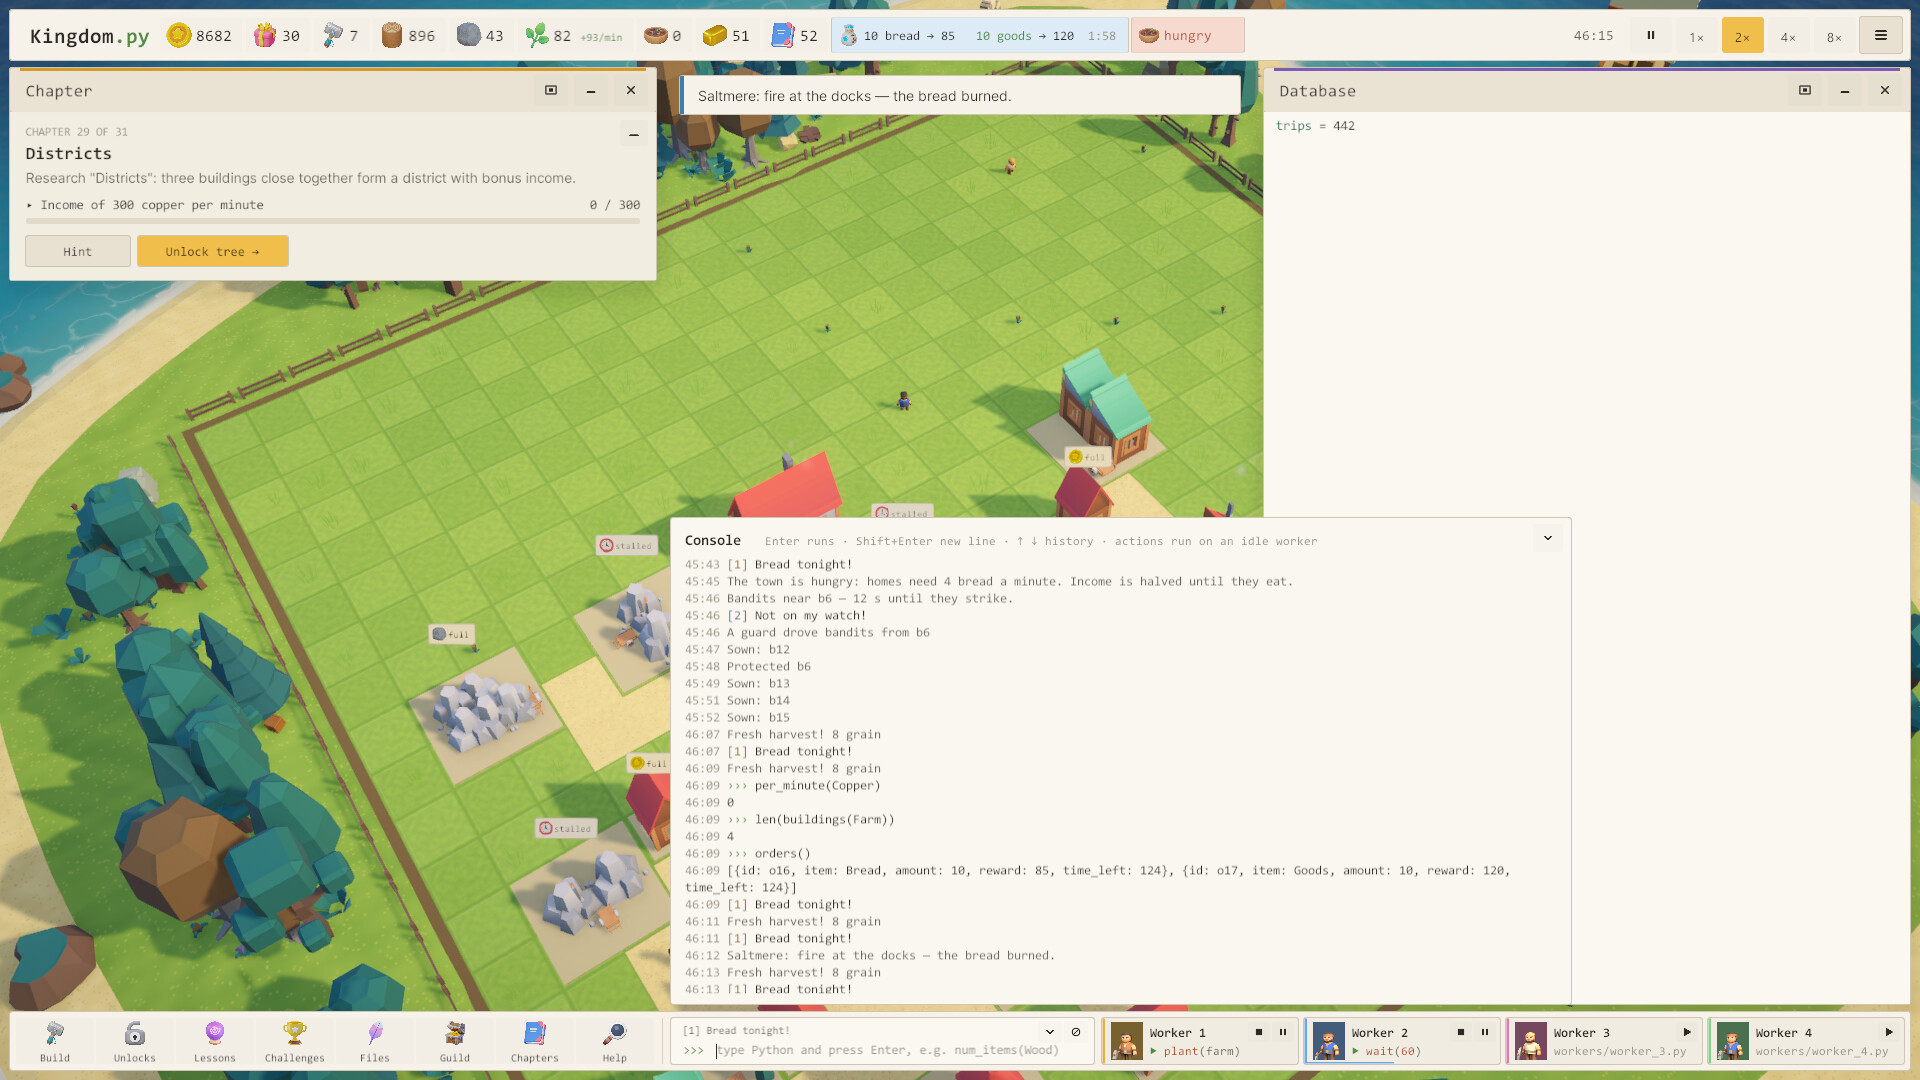Image resolution: width=1920 pixels, height=1080 pixels.
Task: Click the Hint button
Action: pyautogui.click(x=78, y=251)
